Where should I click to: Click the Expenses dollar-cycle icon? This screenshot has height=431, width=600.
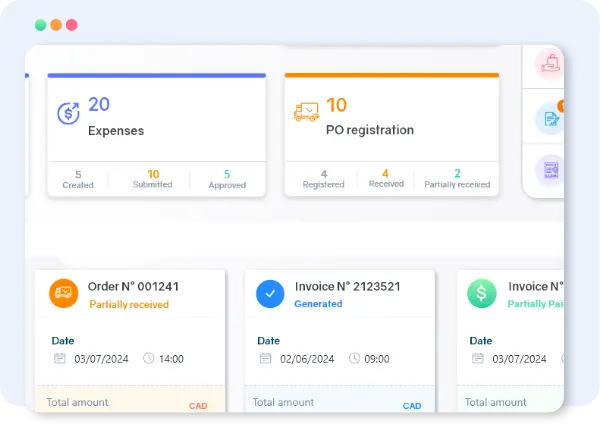[x=68, y=113]
